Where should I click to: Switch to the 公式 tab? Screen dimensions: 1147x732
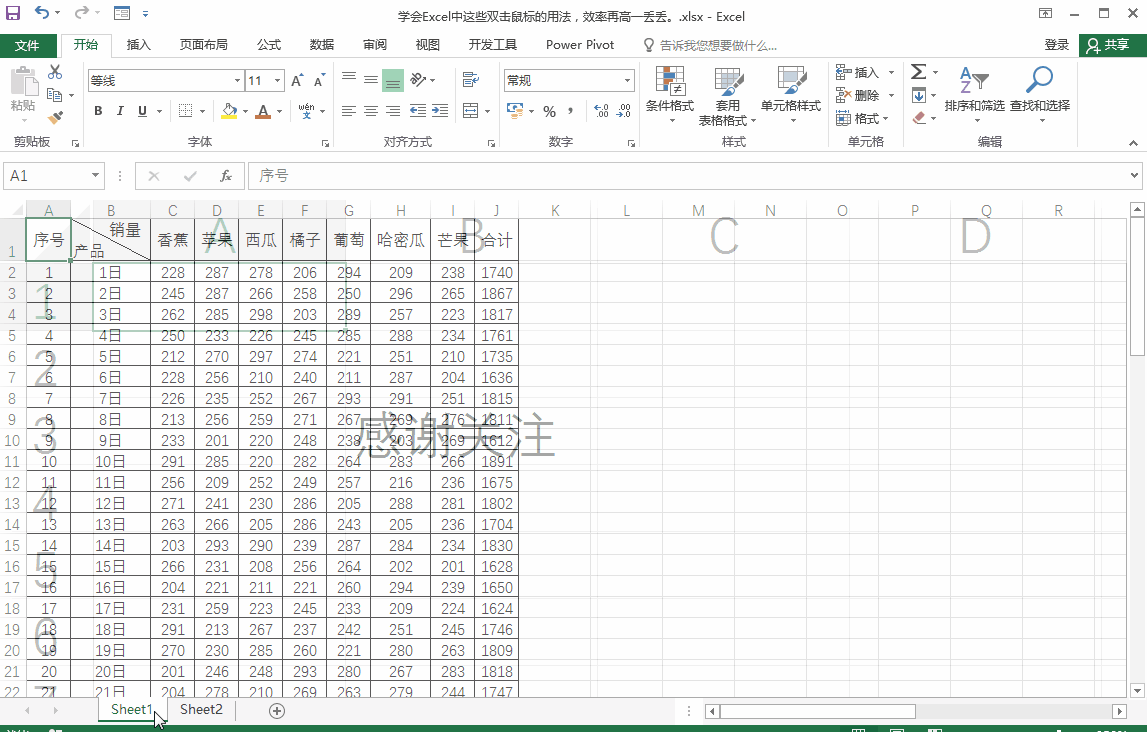268,45
